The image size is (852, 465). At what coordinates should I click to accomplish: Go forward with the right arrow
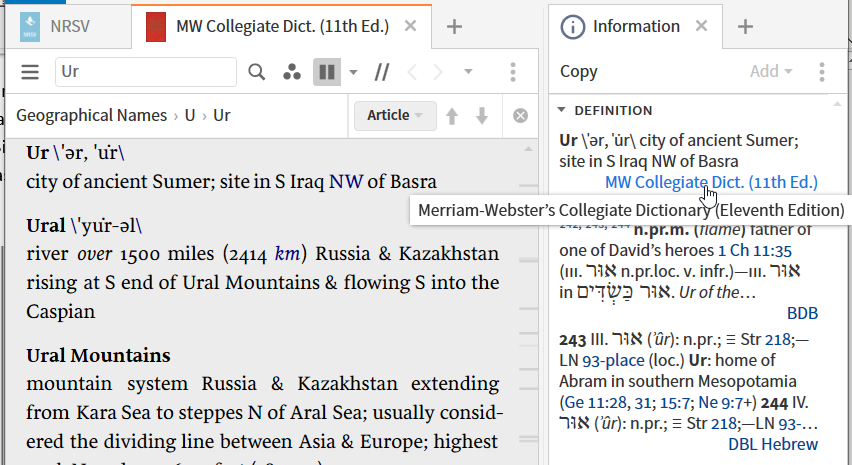[x=438, y=72]
